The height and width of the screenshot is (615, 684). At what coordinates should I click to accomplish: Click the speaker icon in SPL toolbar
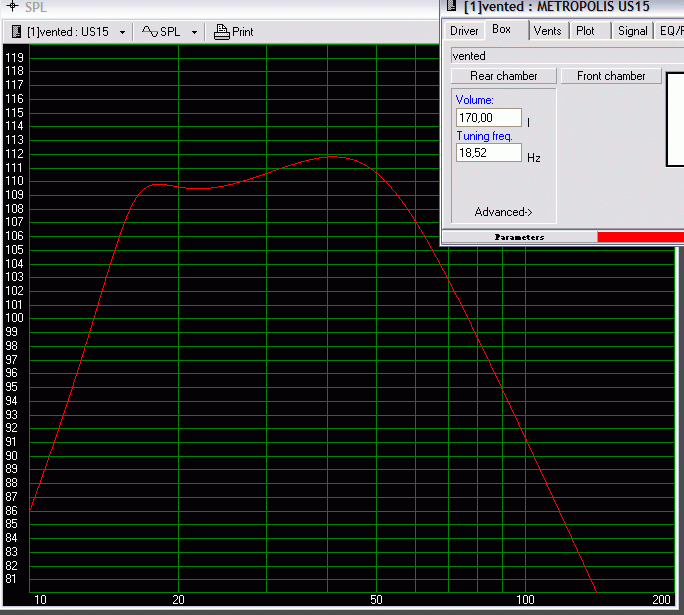point(18,32)
